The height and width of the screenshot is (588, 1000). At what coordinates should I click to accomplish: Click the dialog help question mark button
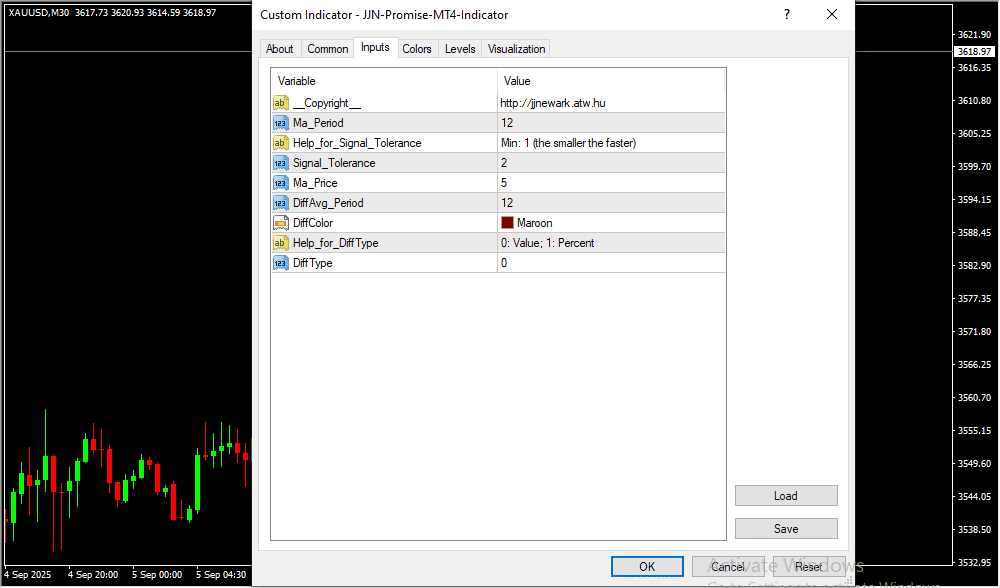(787, 15)
